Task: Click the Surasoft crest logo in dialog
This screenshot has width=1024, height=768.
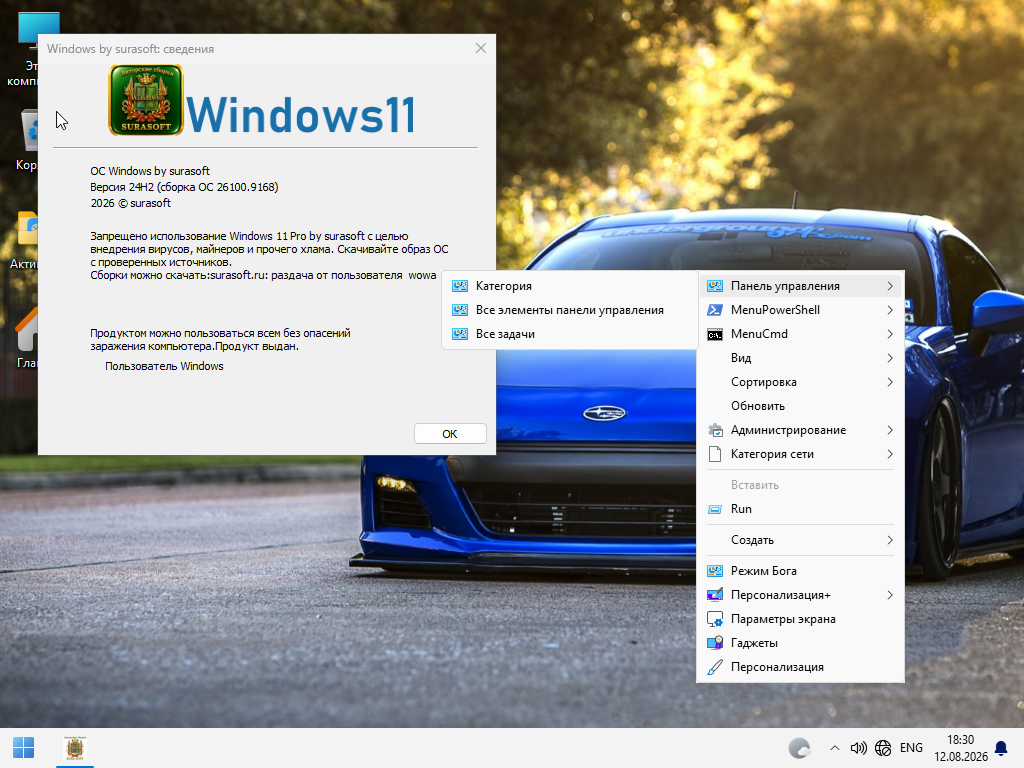Action: (x=146, y=100)
